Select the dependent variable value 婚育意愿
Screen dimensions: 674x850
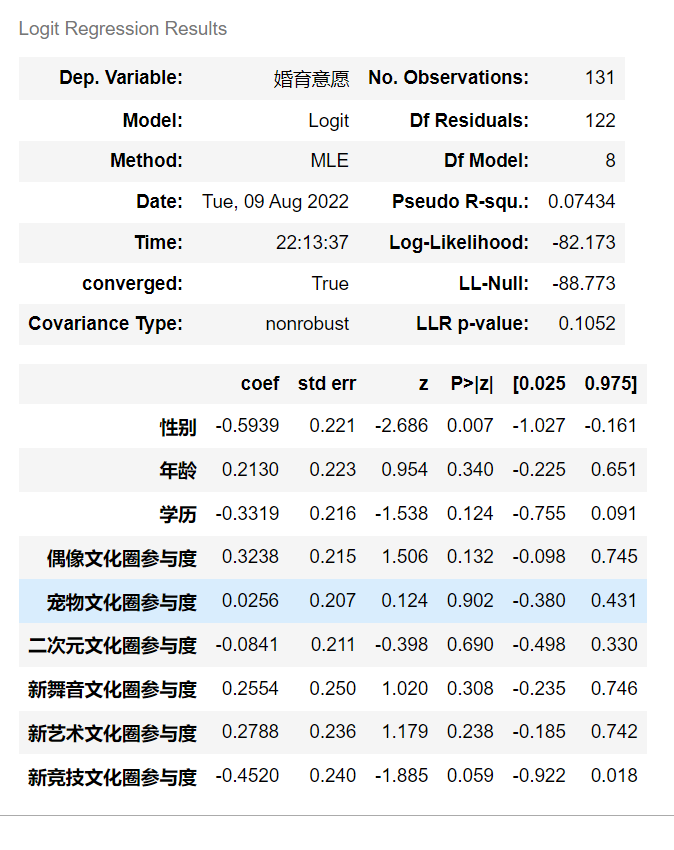[311, 79]
